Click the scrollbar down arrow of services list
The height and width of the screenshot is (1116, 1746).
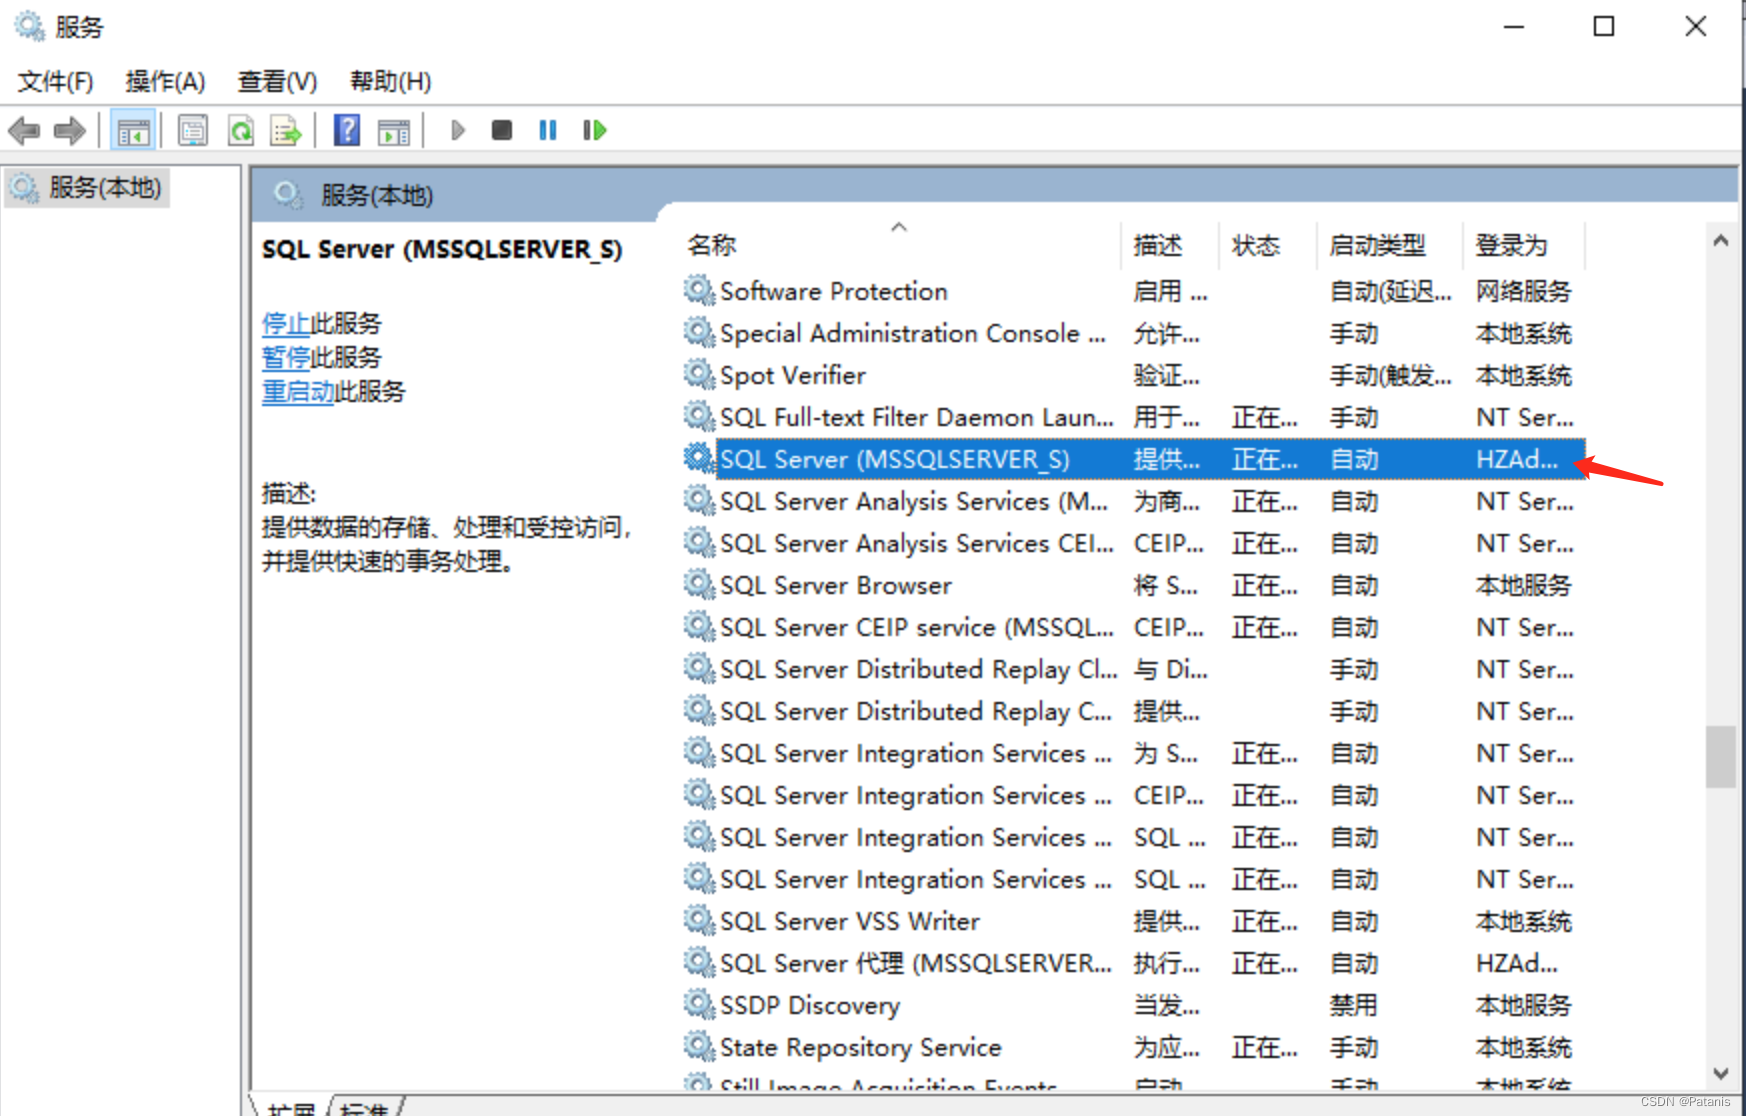point(1721,1073)
